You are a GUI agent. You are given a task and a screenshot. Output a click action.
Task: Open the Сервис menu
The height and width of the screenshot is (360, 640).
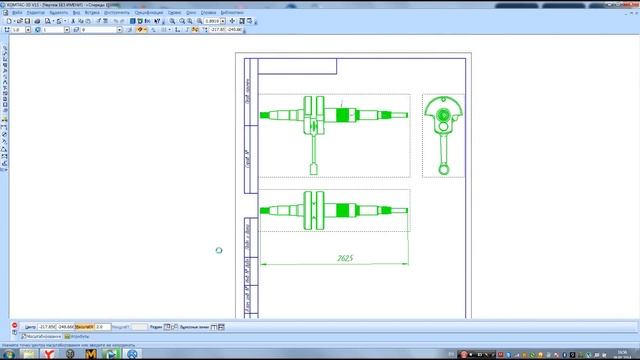point(174,13)
